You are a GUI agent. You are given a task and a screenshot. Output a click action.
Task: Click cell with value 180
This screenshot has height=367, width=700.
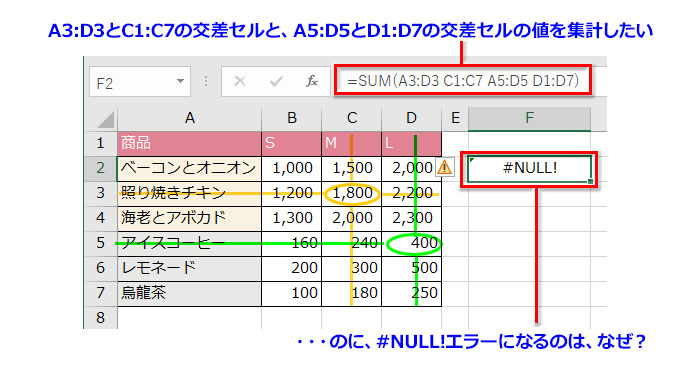pos(352,293)
